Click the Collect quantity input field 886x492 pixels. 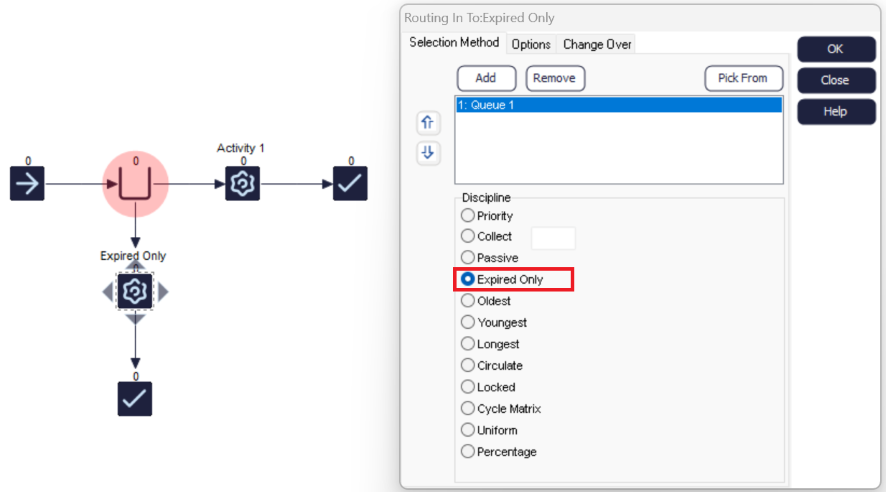pyautogui.click(x=553, y=238)
